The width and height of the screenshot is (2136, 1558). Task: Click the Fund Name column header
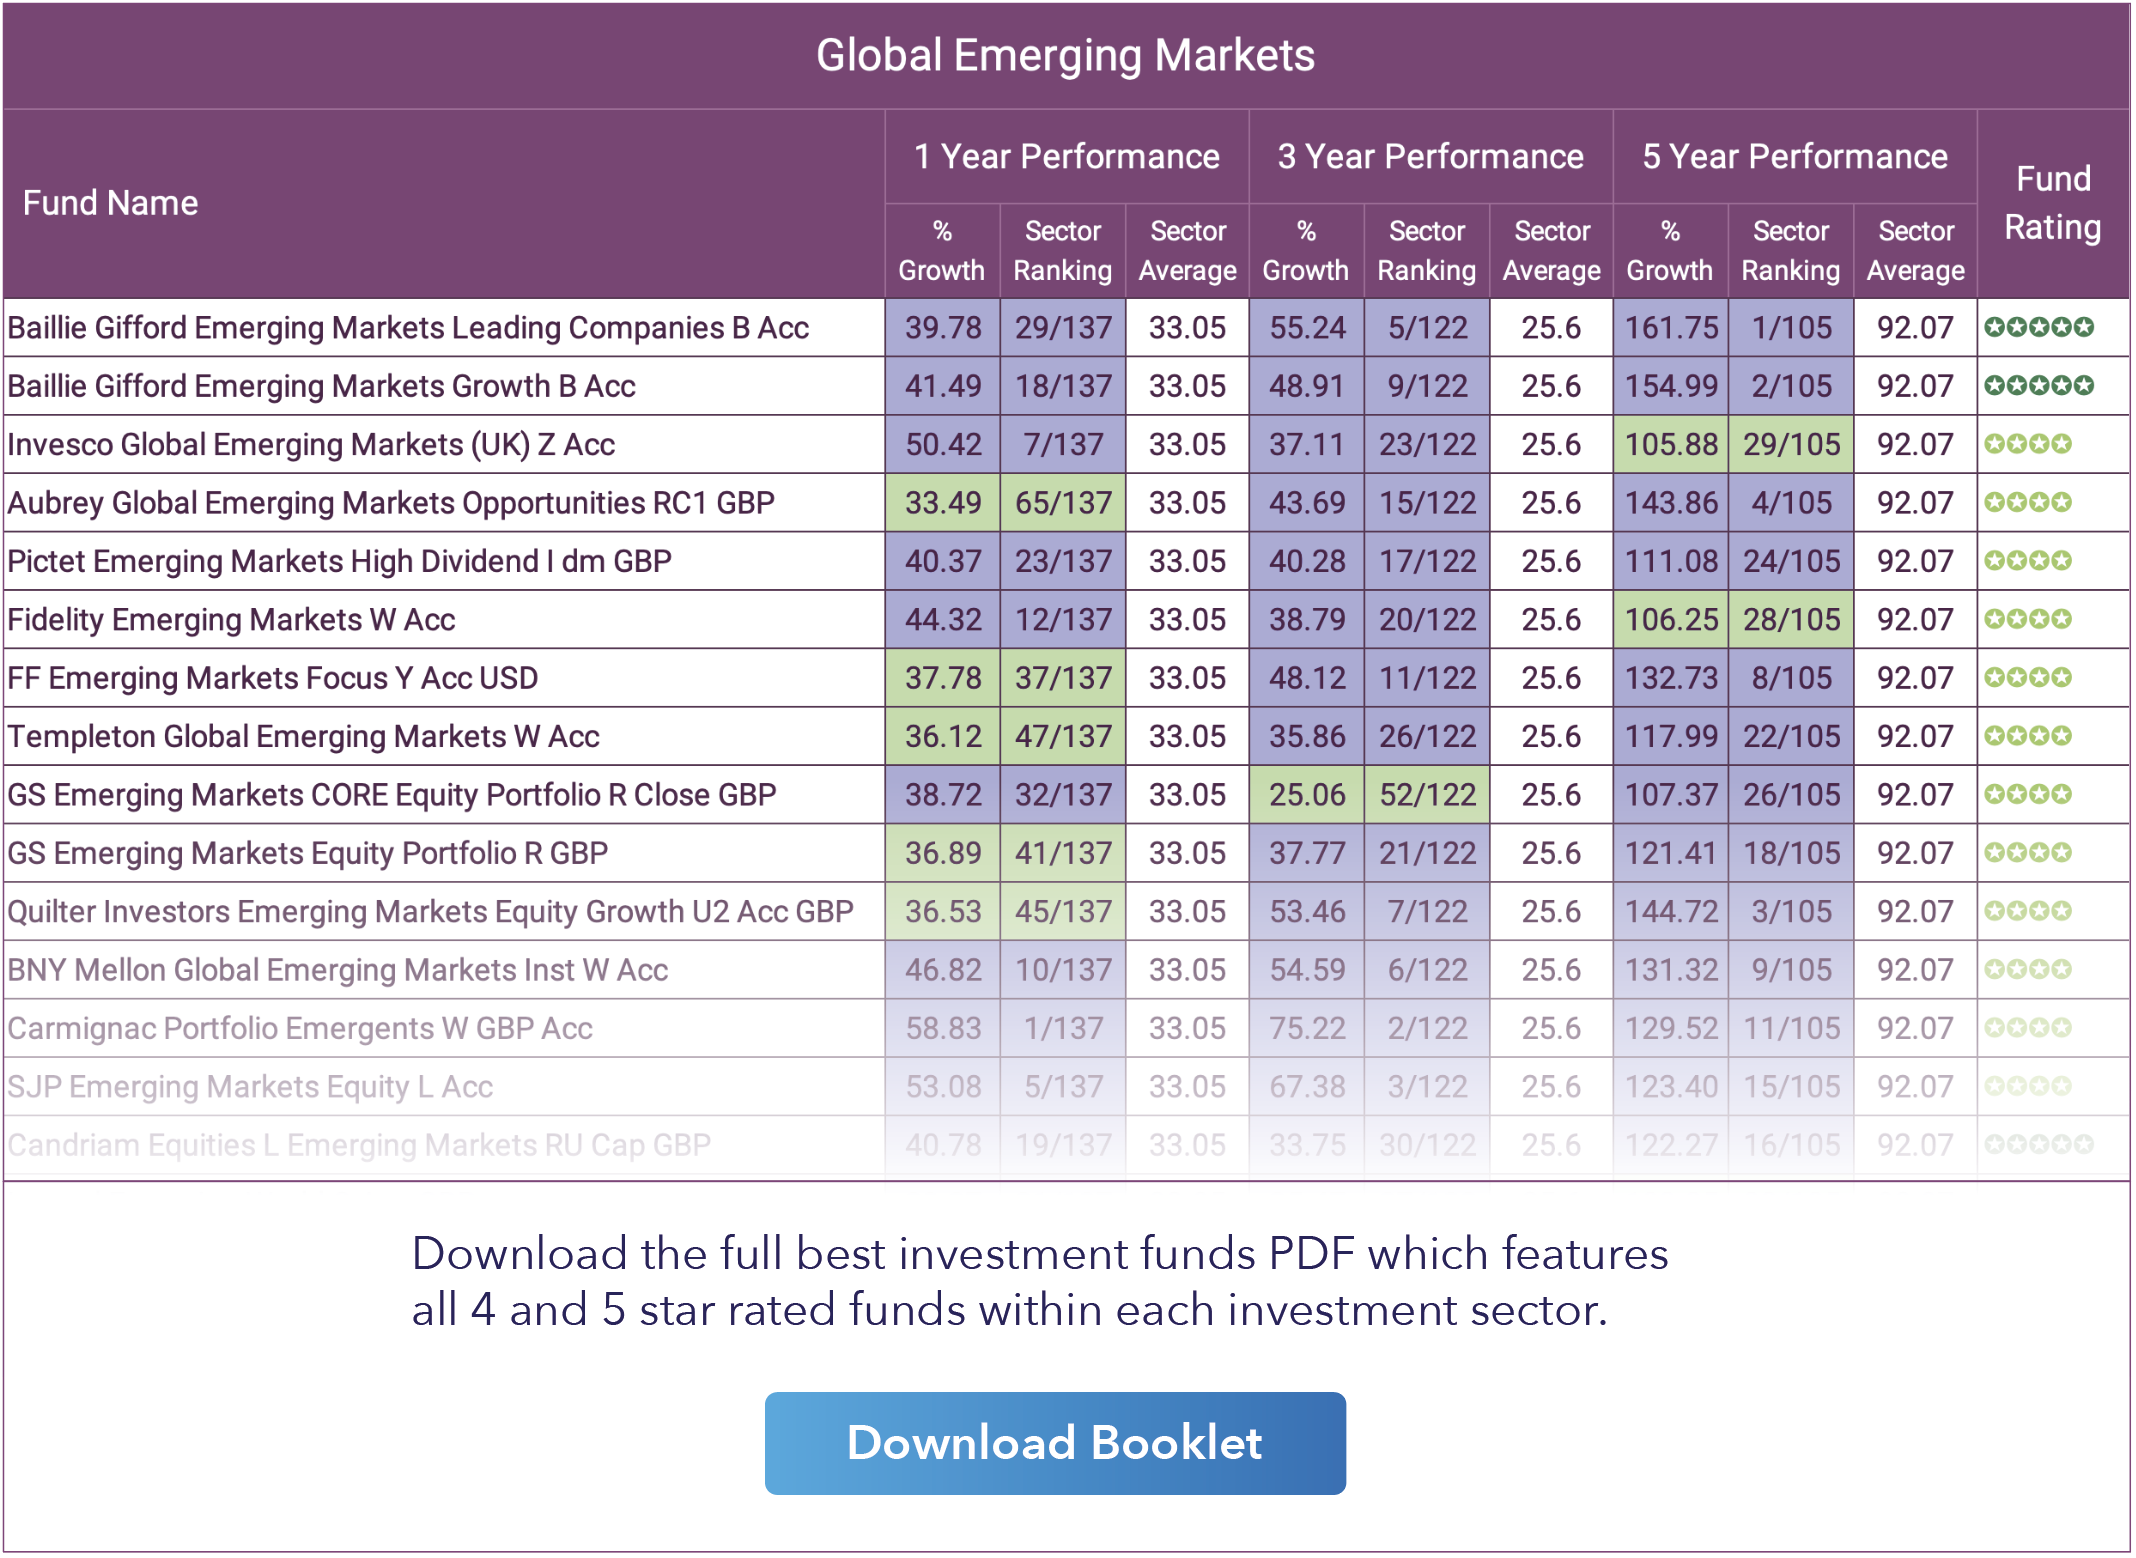pos(110,203)
